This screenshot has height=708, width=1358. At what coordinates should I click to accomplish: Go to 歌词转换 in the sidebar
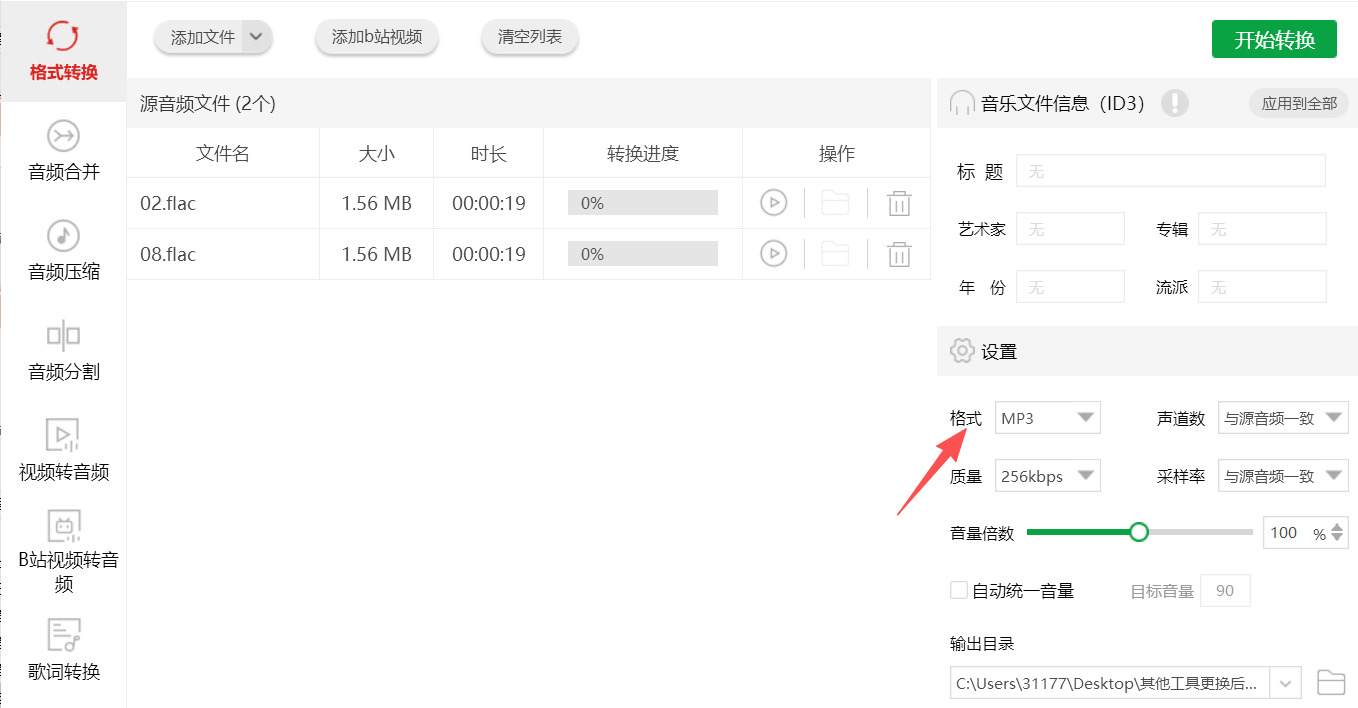pyautogui.click(x=63, y=651)
